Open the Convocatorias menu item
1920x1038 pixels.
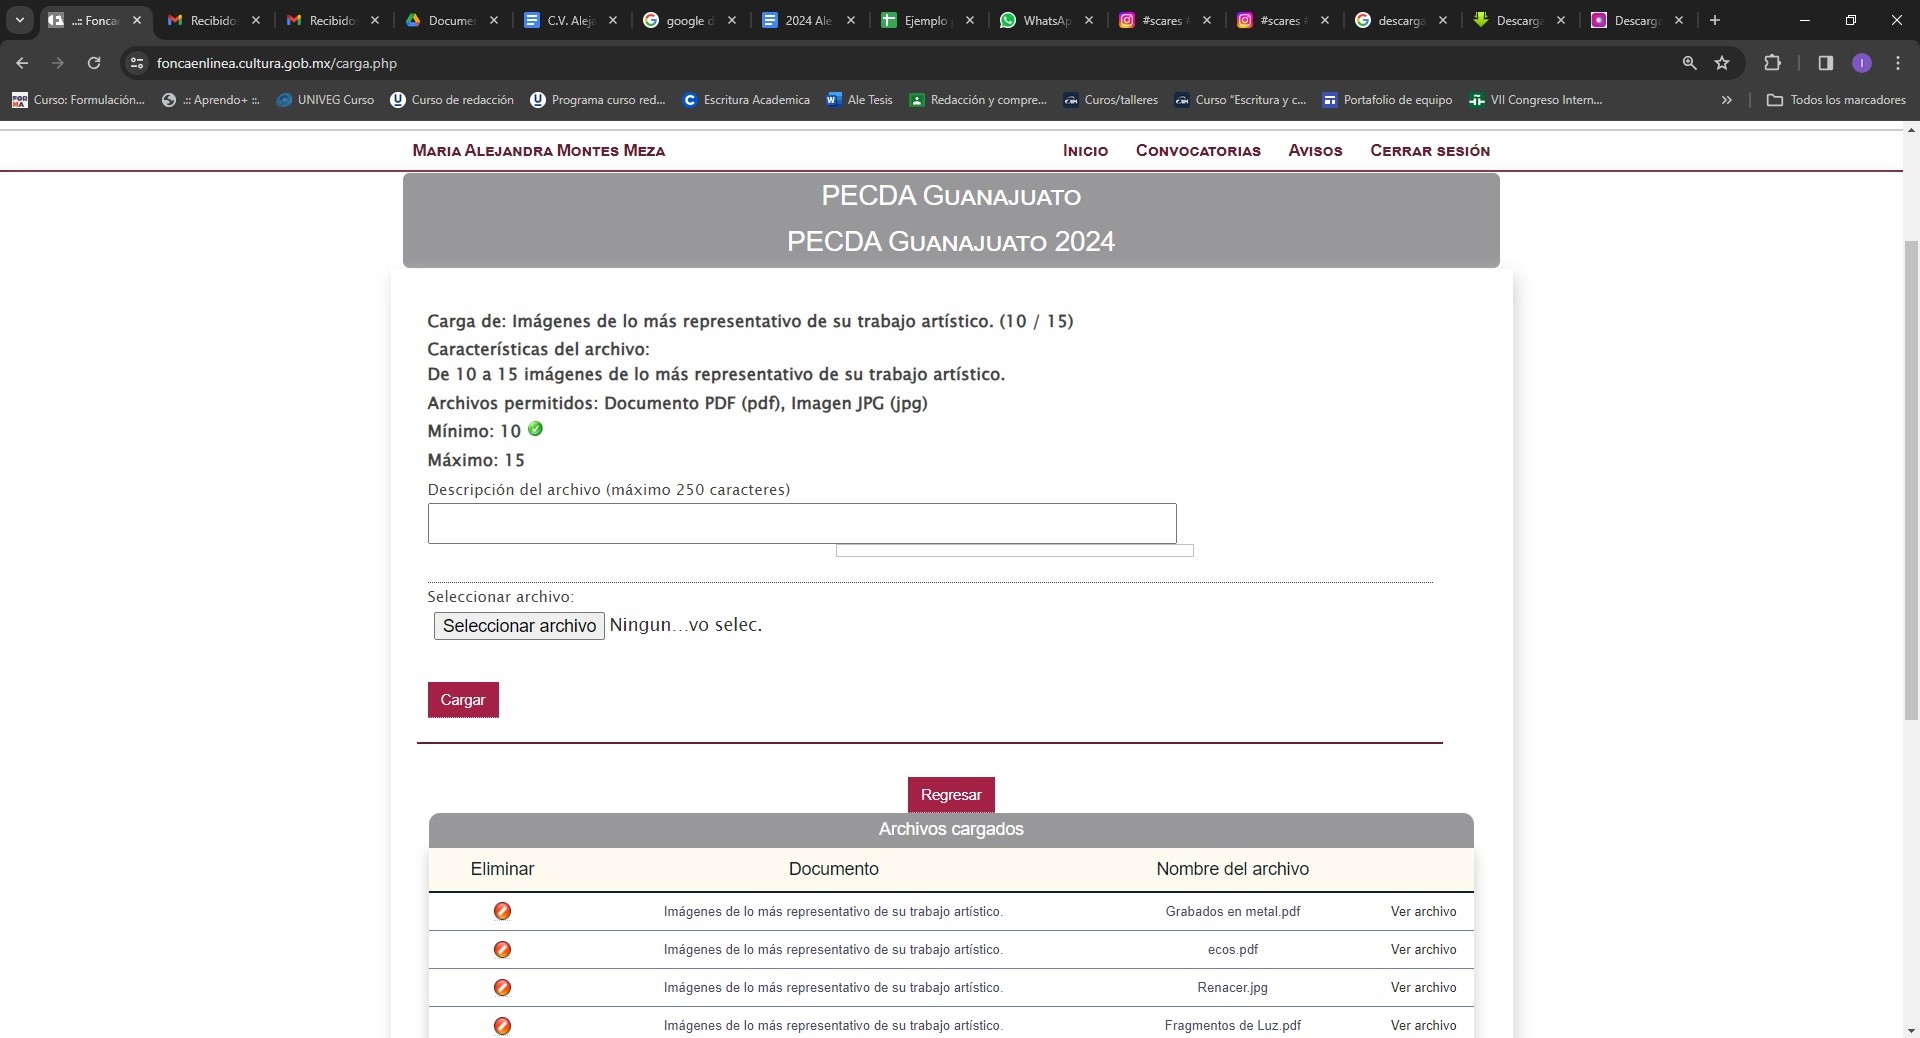click(1197, 151)
